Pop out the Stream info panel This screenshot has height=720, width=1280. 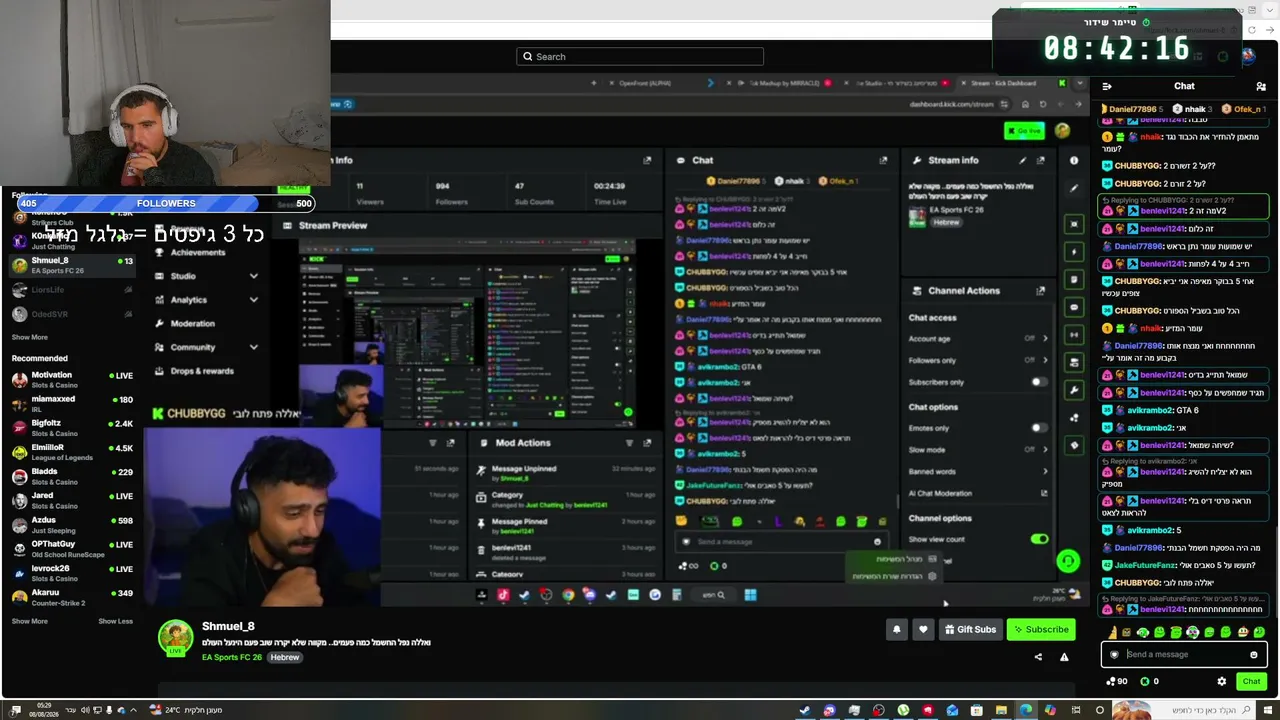[1040, 160]
